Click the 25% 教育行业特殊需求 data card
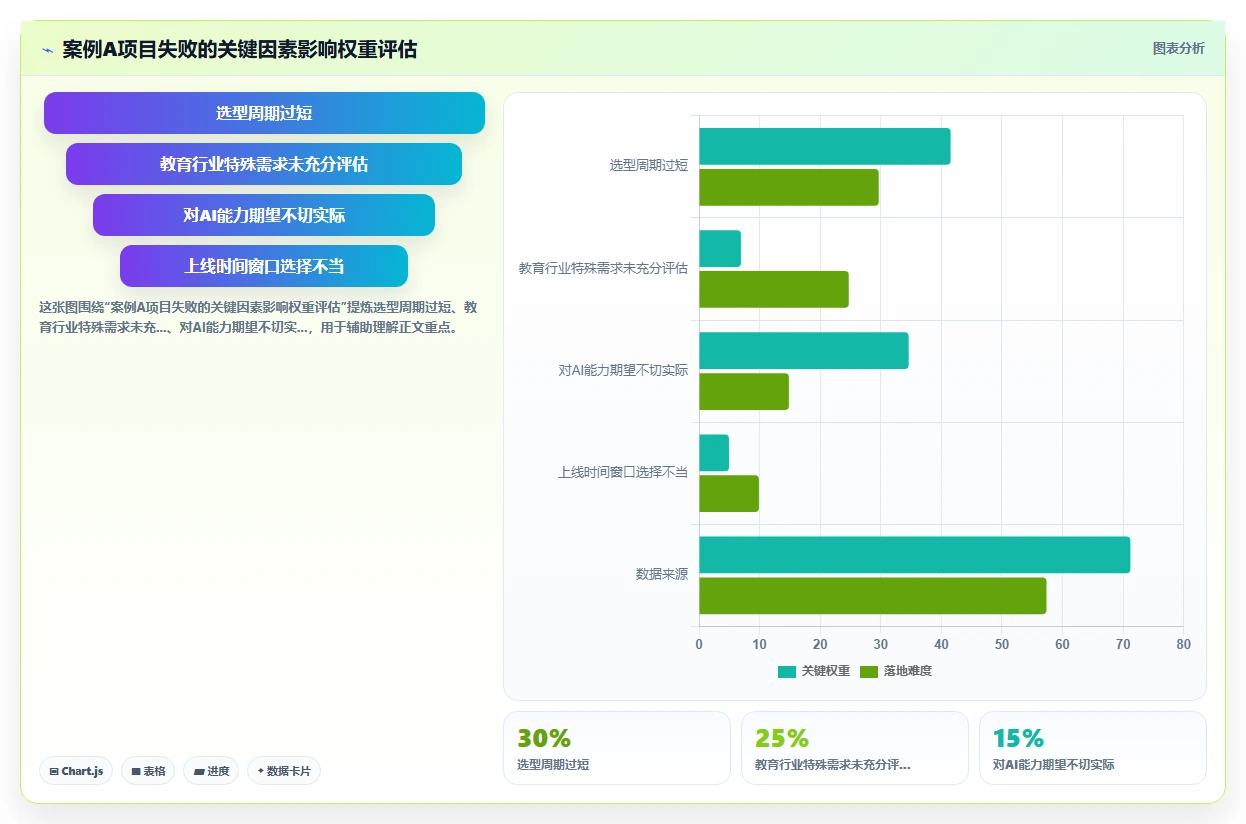Image resolution: width=1246 pixels, height=824 pixels. coord(855,748)
